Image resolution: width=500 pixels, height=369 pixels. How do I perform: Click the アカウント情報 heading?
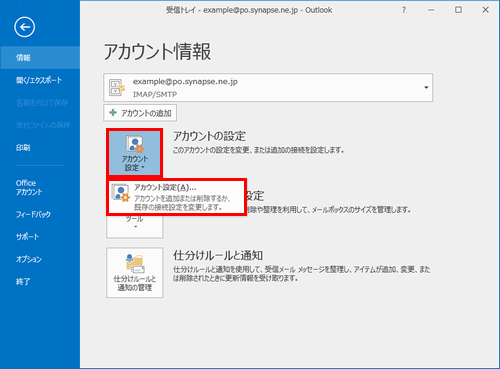[x=157, y=52]
